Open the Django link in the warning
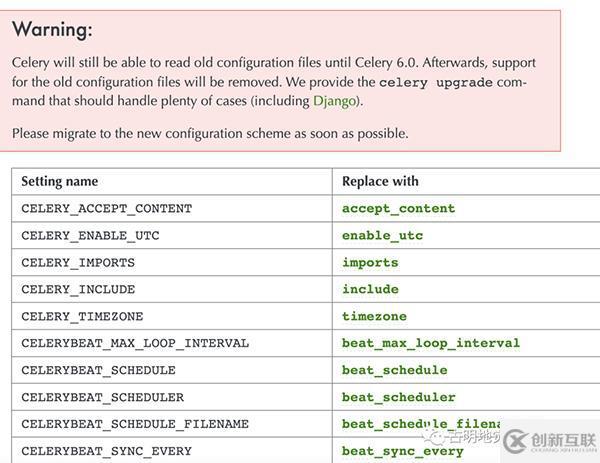This screenshot has height=463, width=600. click(x=332, y=101)
